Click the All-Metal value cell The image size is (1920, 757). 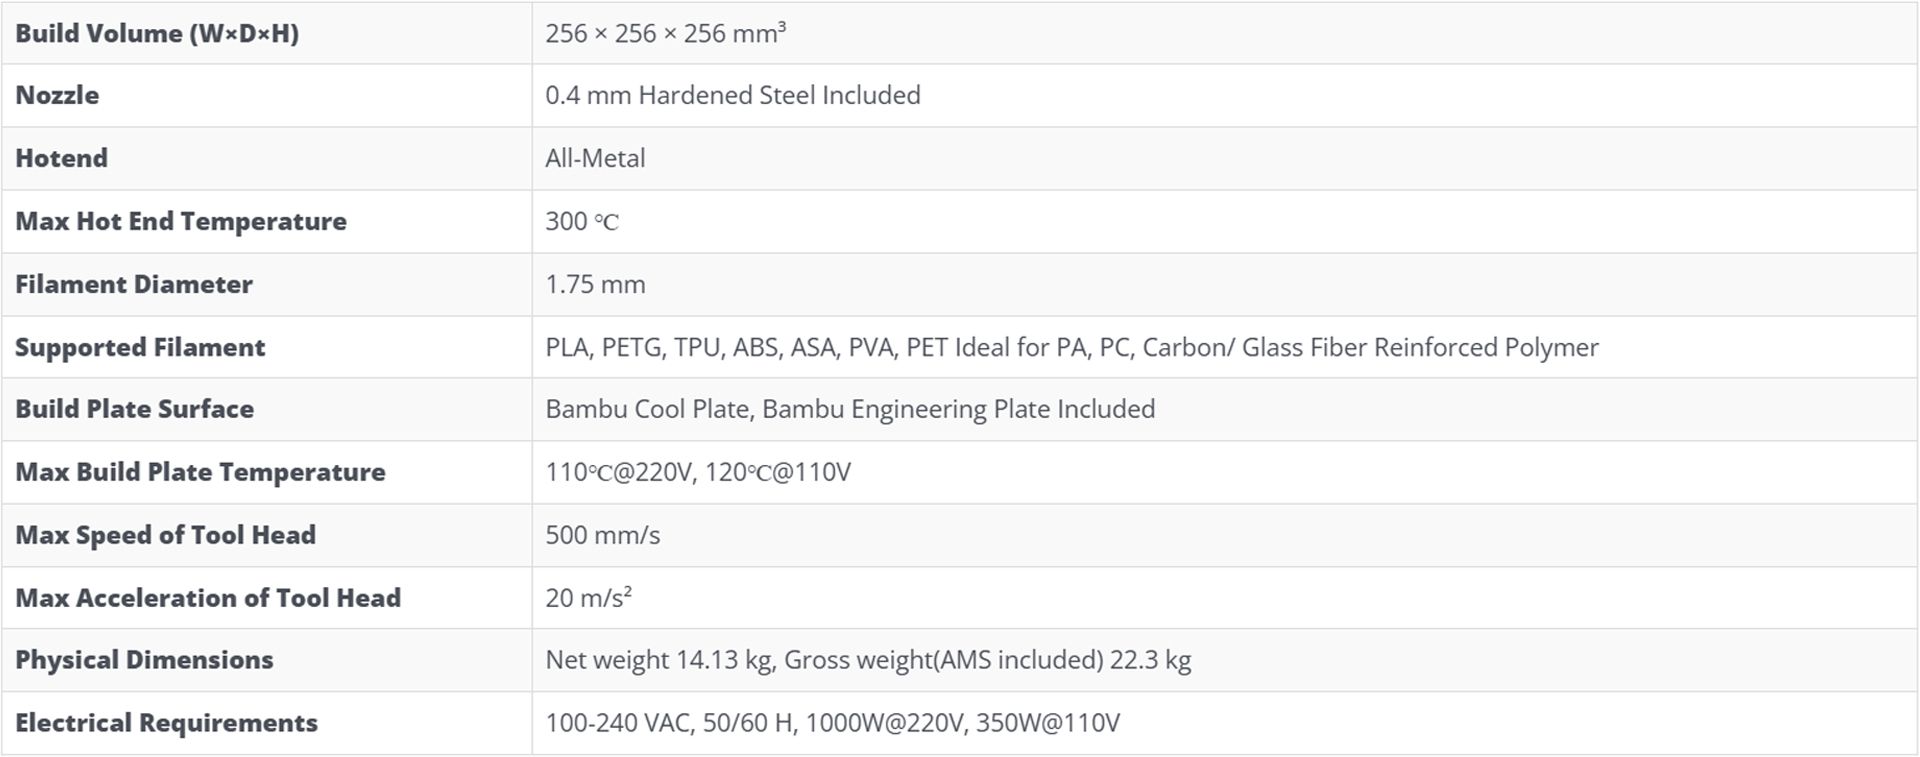point(595,159)
